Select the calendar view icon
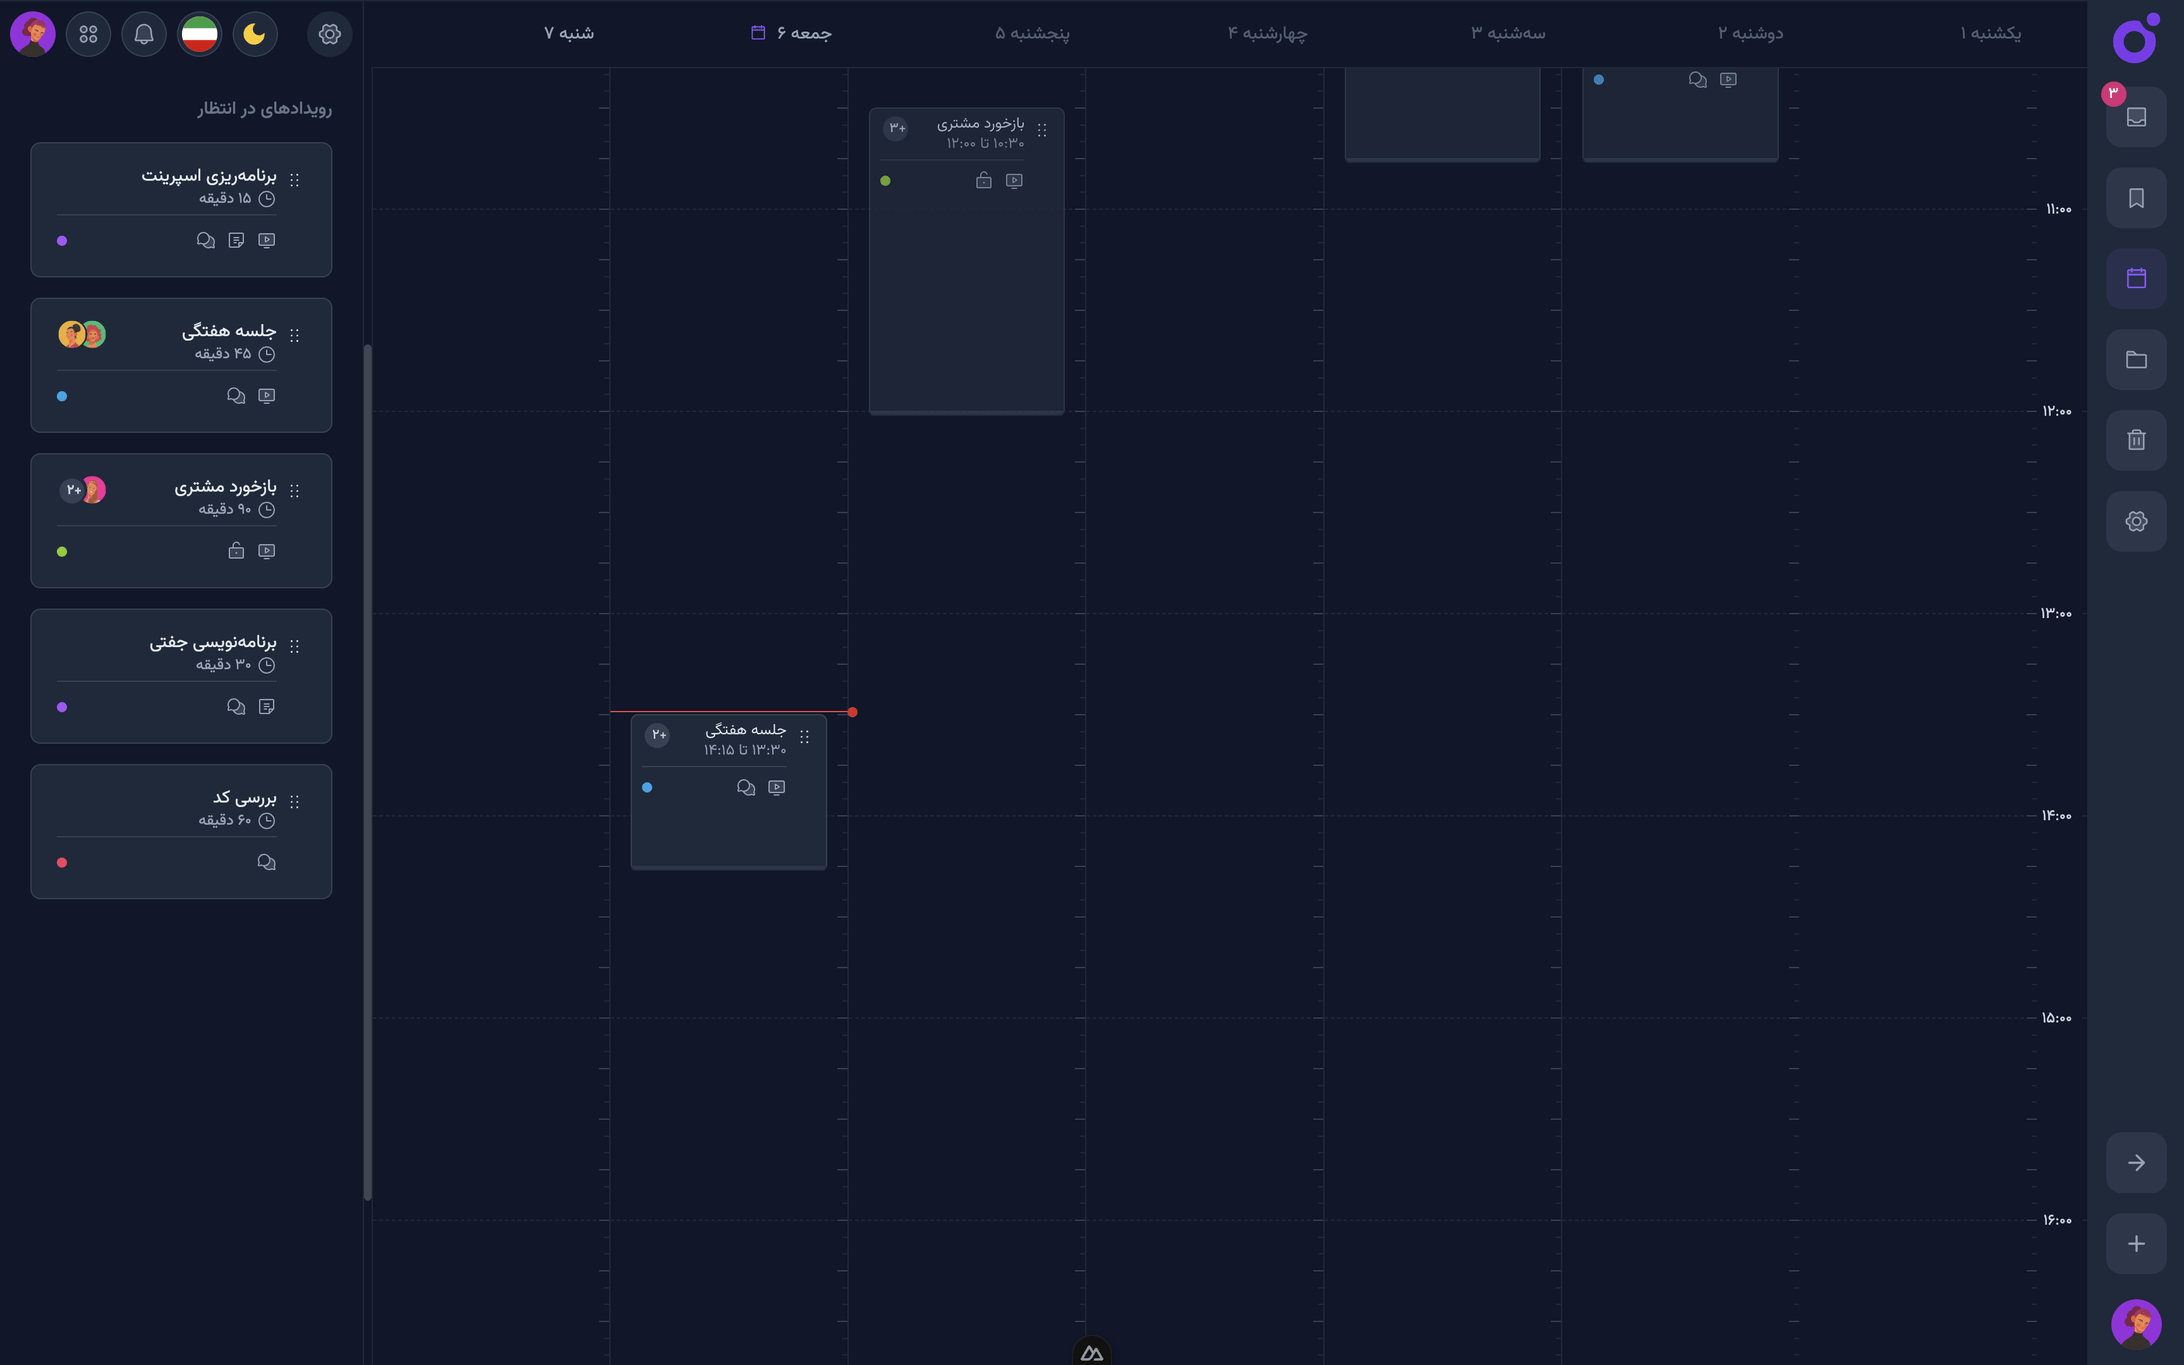This screenshot has height=1365, width=2184. click(2136, 278)
